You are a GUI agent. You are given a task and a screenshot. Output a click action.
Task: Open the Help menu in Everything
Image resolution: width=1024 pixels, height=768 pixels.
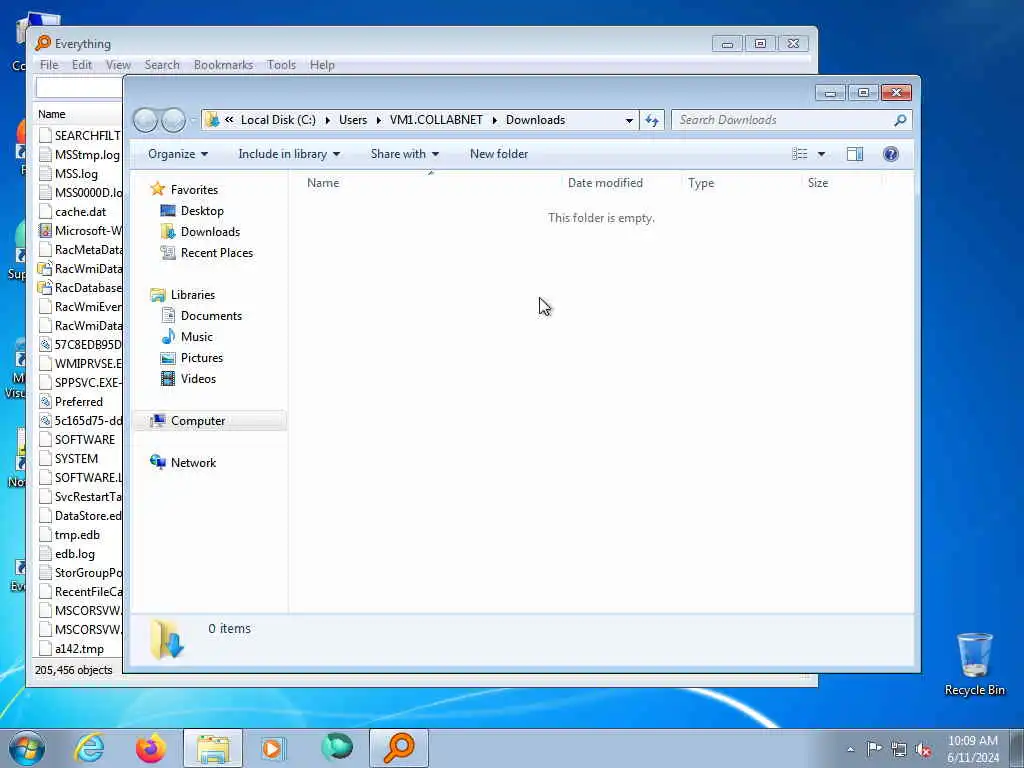[322, 65]
